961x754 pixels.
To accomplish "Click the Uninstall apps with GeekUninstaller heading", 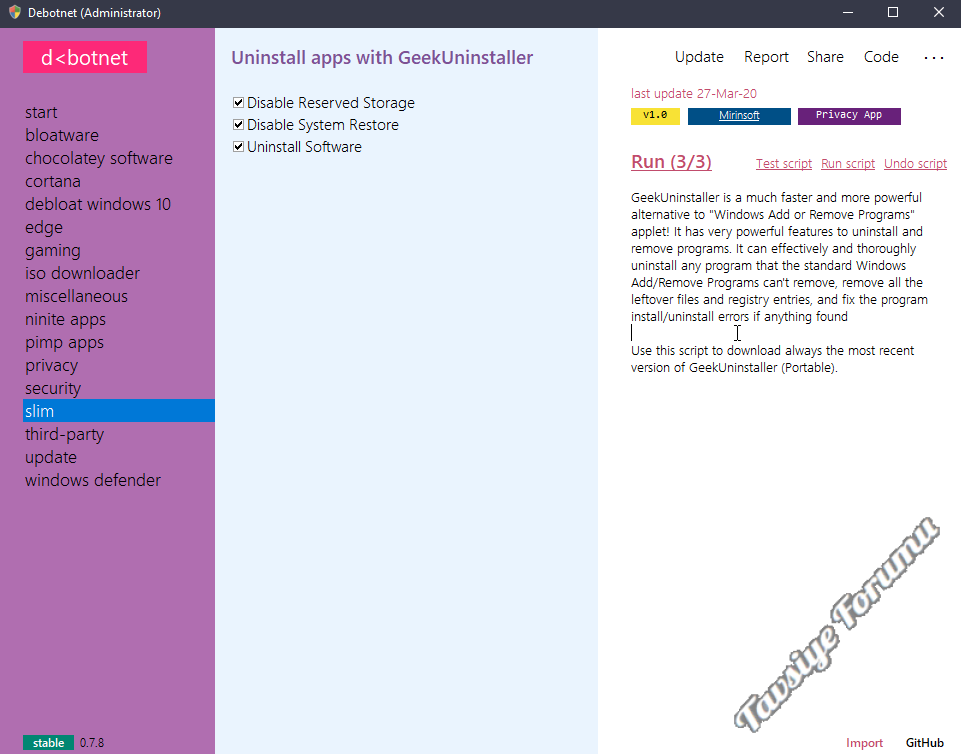I will coord(382,58).
